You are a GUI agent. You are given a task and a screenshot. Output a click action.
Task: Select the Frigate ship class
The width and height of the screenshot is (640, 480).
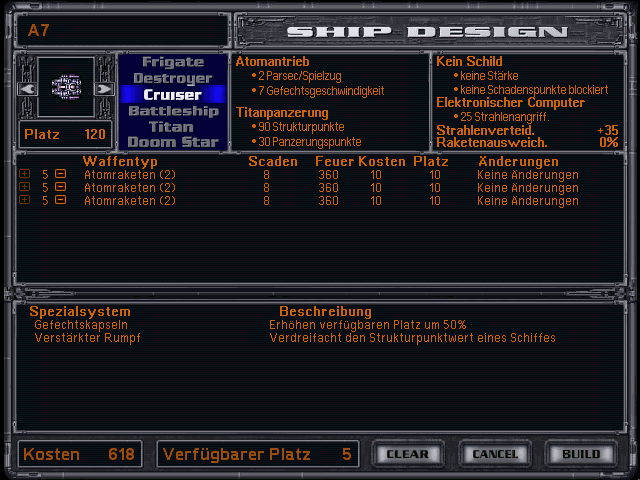click(173, 62)
